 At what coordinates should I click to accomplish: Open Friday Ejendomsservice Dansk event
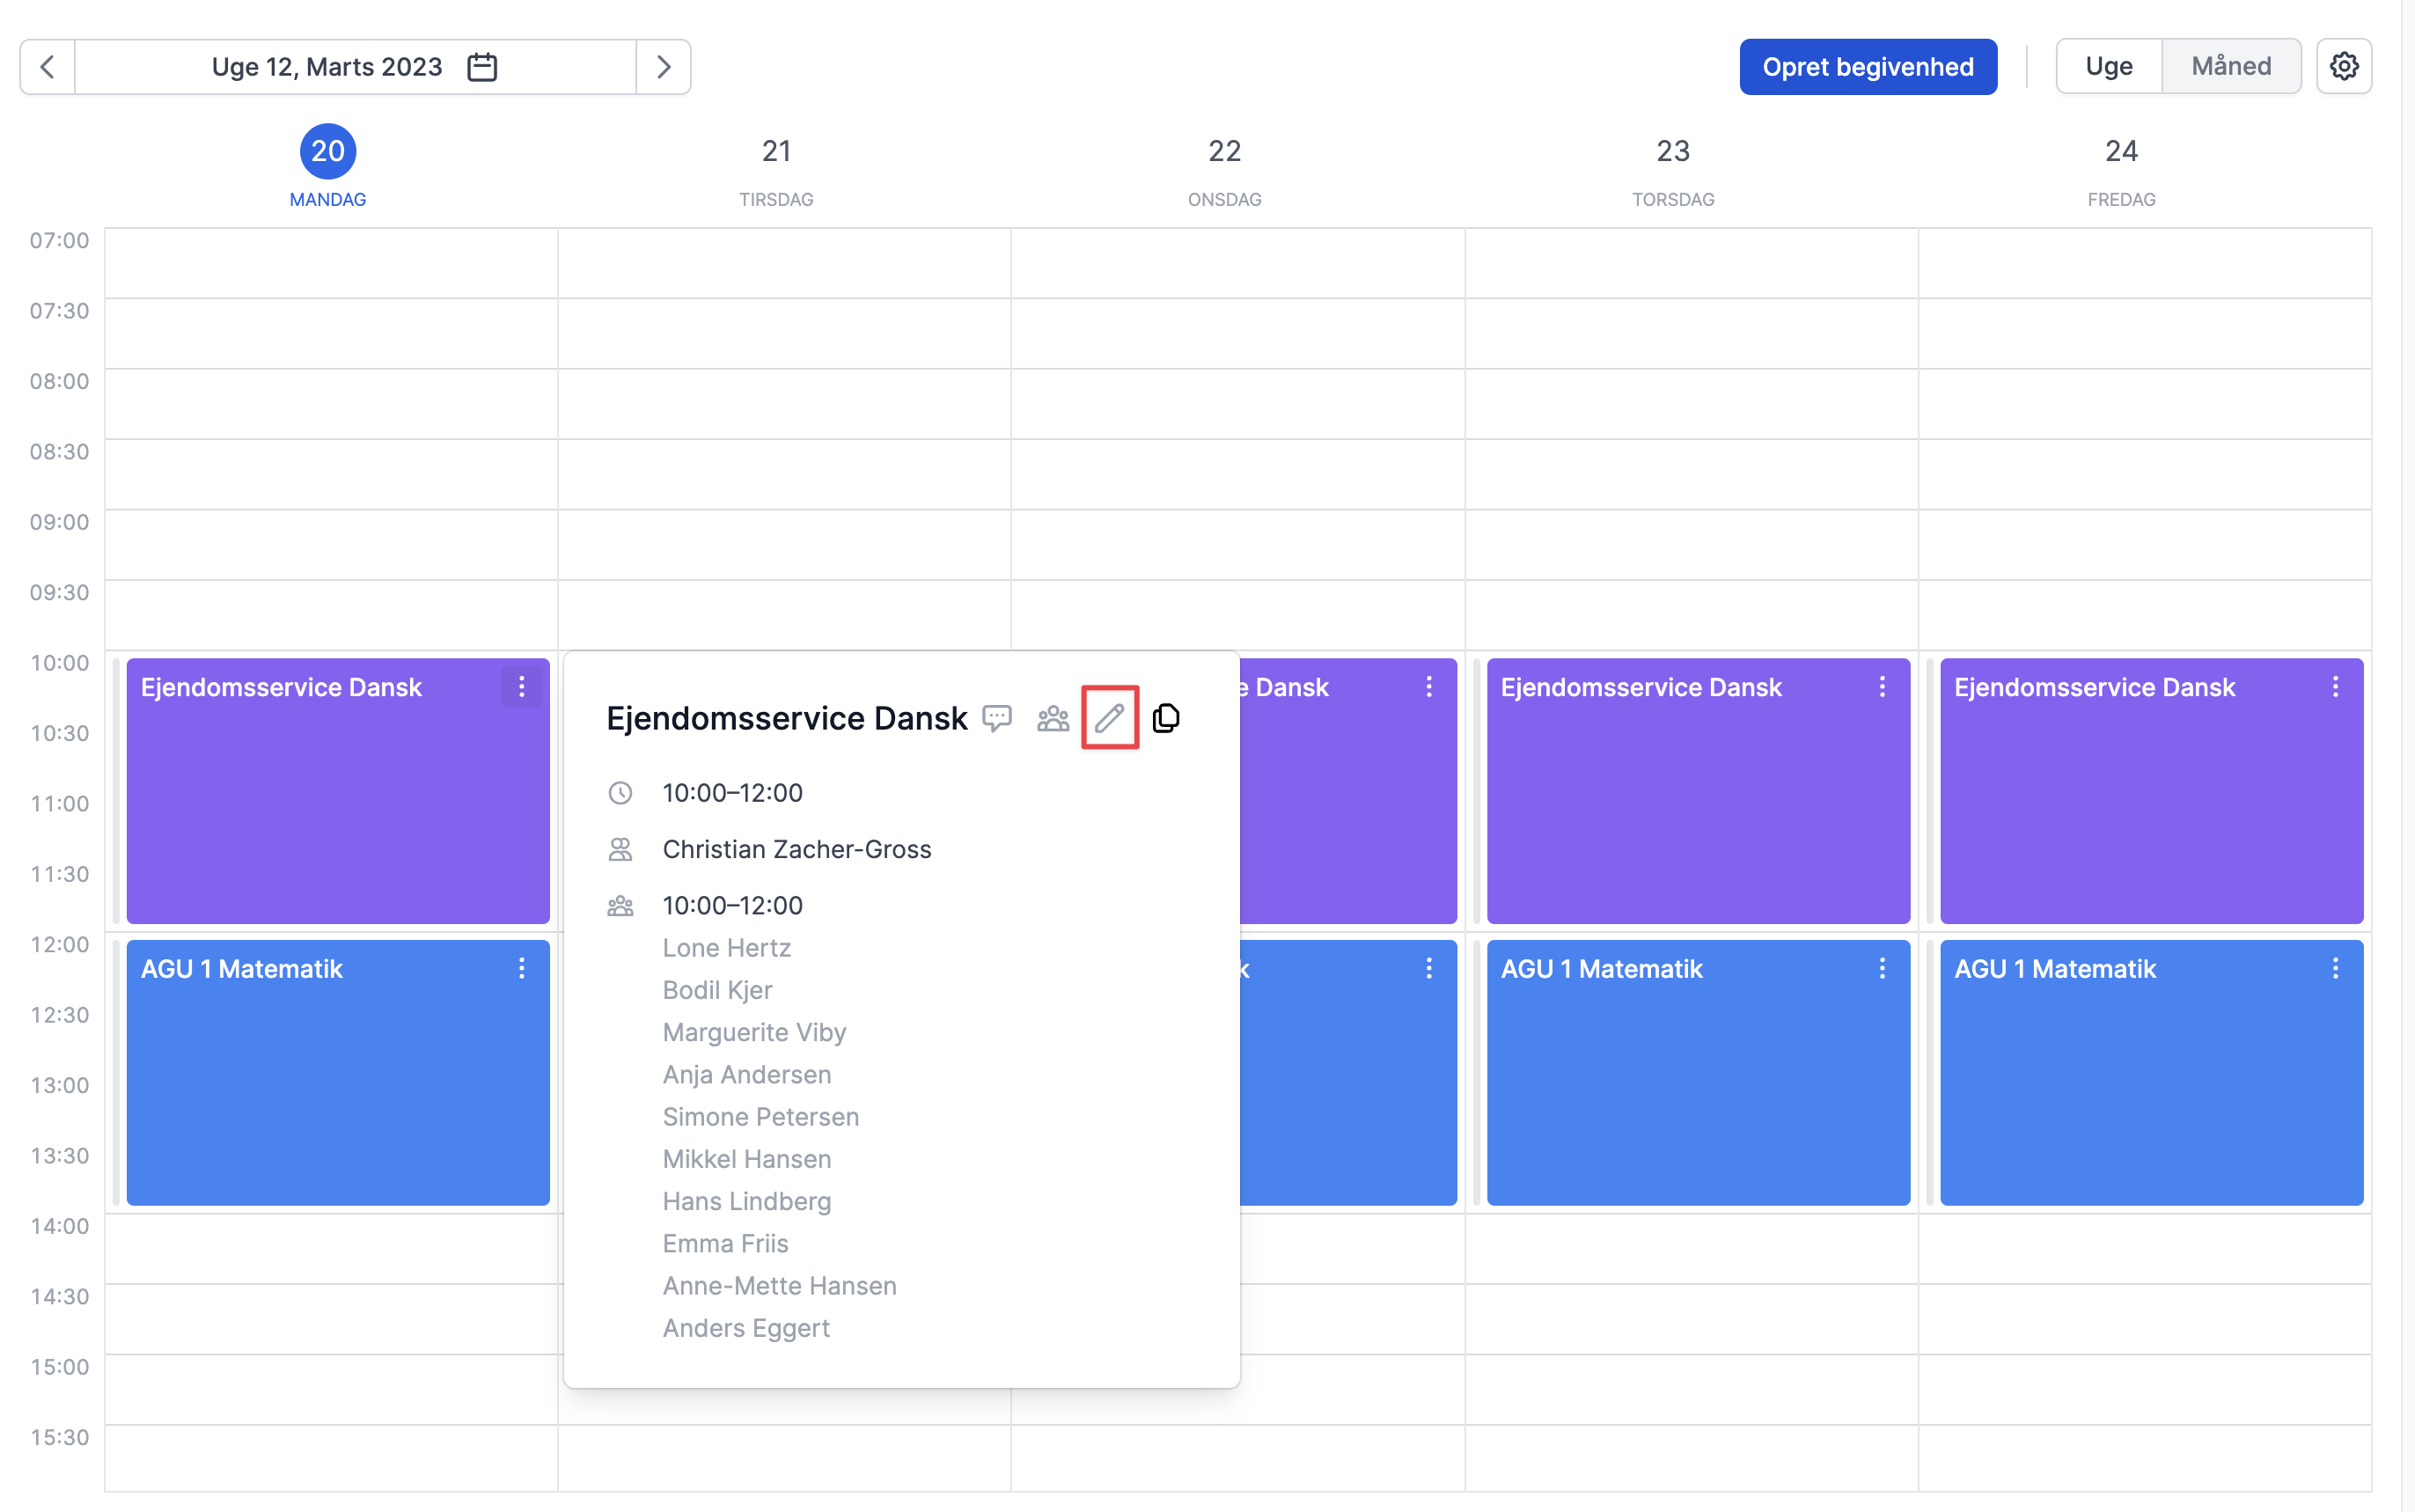pyautogui.click(x=2151, y=790)
